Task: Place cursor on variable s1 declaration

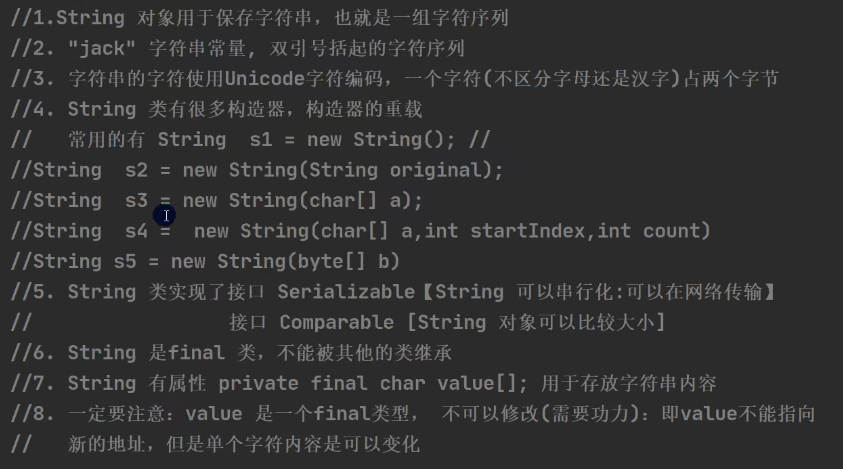Action: 274,140
